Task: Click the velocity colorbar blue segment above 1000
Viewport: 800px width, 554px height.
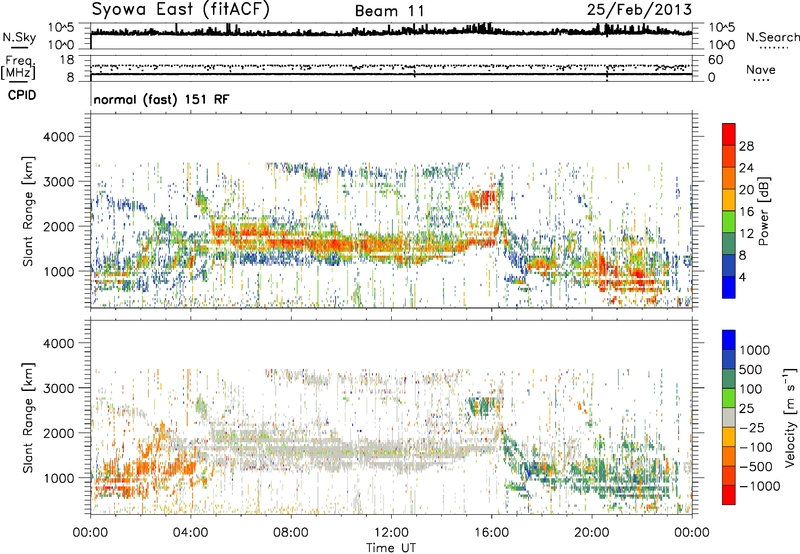Action: coord(729,340)
